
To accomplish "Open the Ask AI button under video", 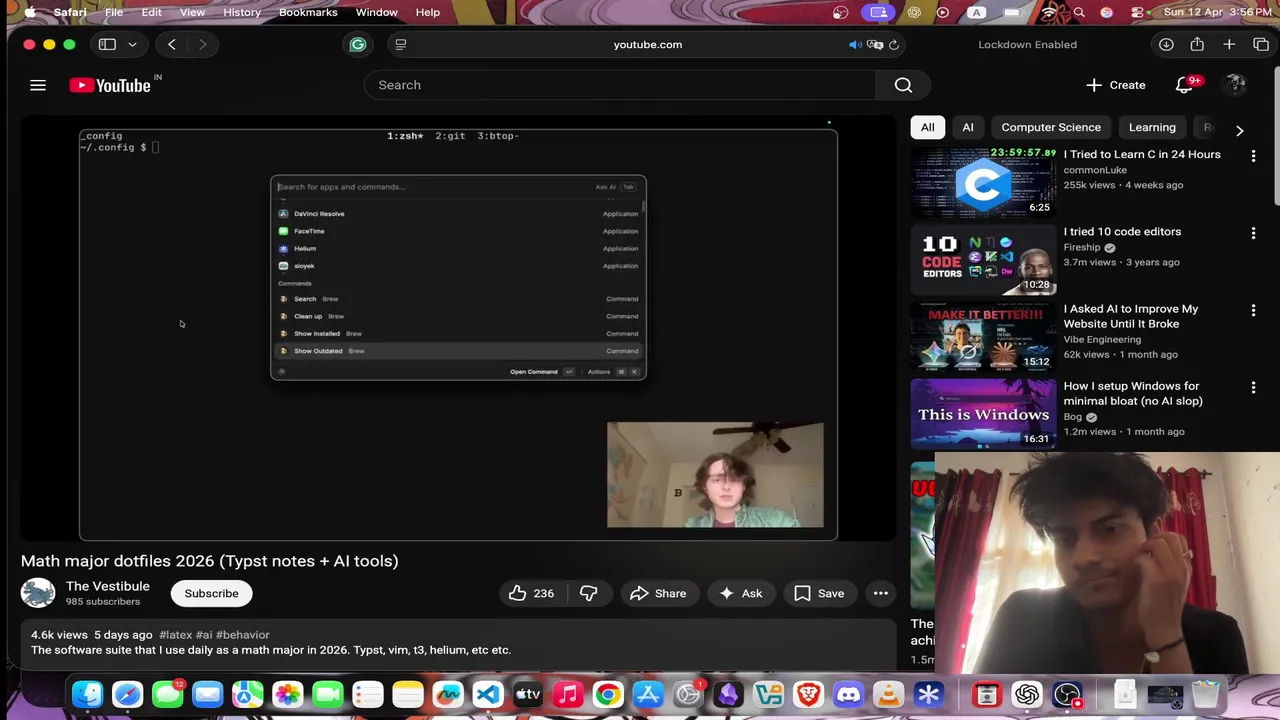I will (741, 593).
